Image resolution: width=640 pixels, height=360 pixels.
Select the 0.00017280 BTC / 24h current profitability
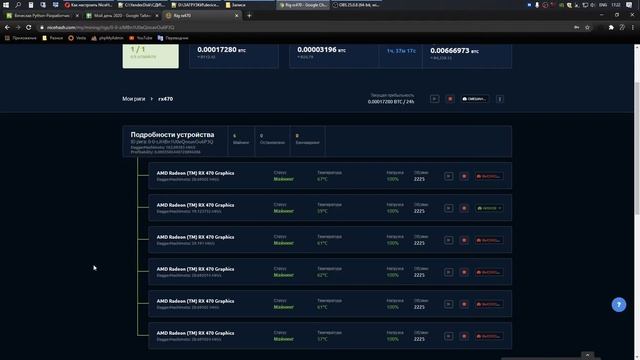tap(391, 102)
